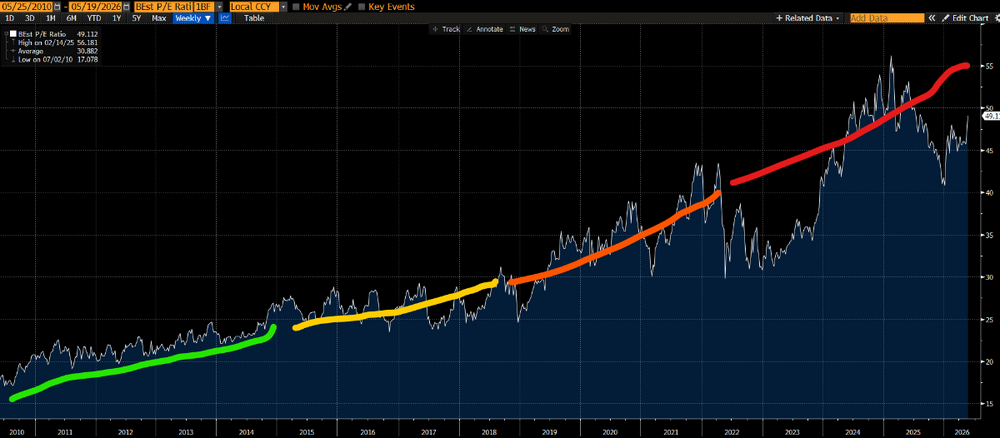Open chart settings gear icon

(996, 18)
